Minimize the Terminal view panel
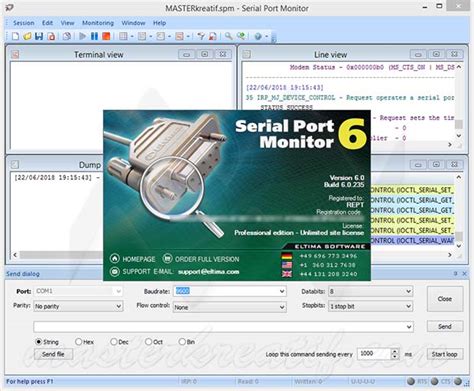This screenshot has width=474, height=391. click(186, 54)
